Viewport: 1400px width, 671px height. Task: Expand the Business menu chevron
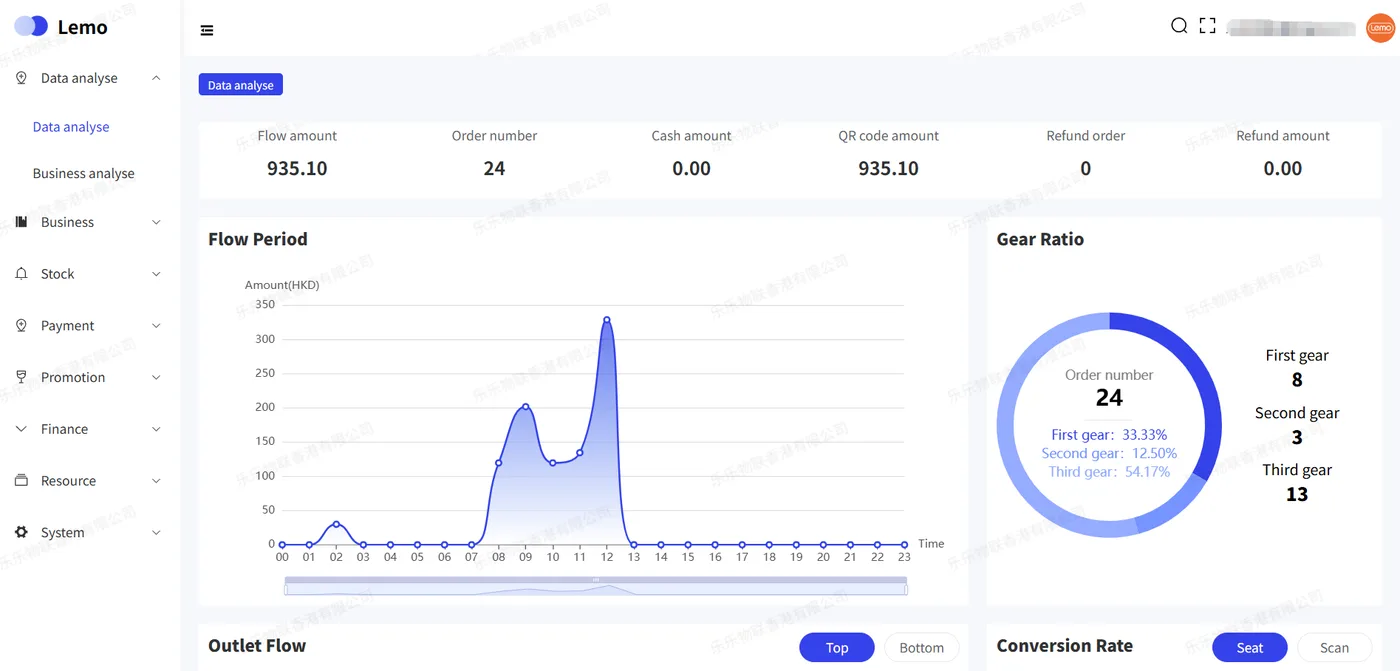click(156, 222)
